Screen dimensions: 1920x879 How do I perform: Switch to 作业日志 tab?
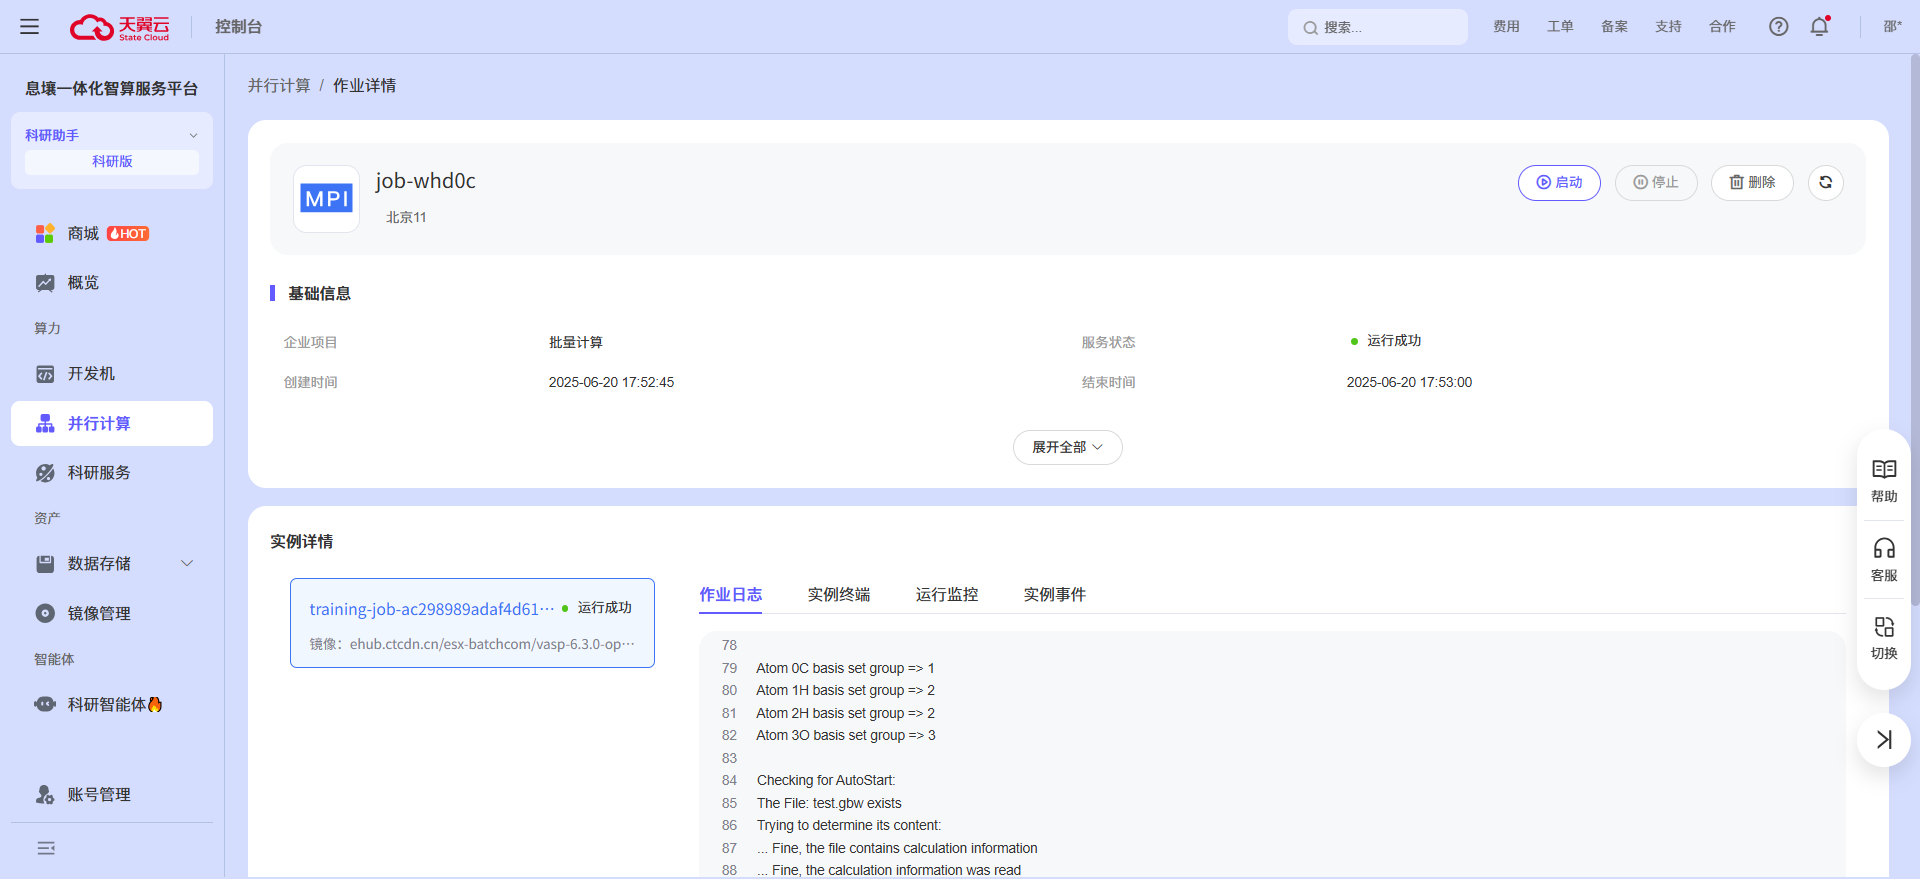[730, 594]
